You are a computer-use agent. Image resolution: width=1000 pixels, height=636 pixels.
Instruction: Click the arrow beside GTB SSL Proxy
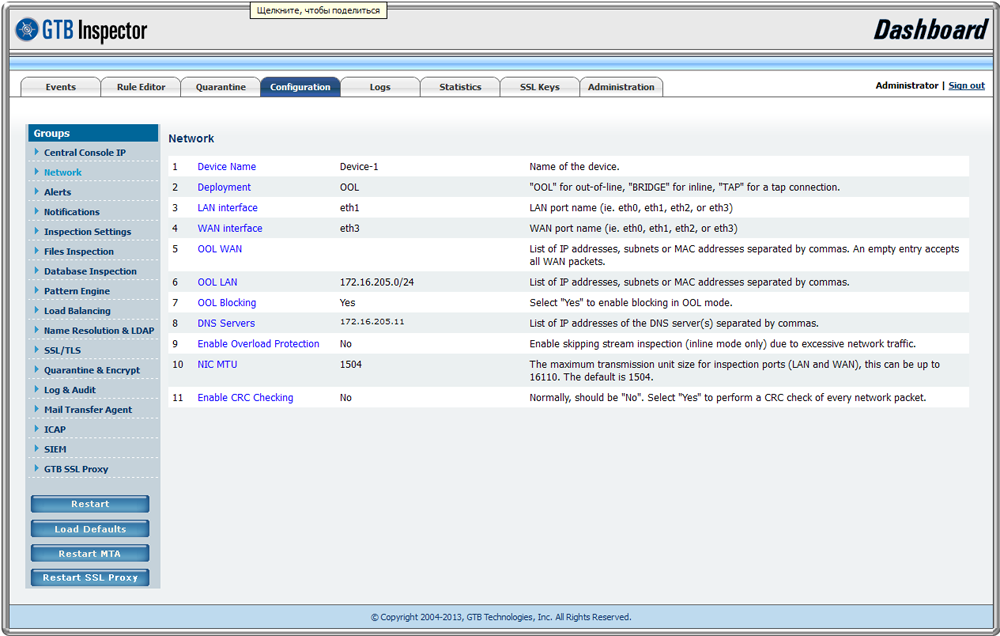click(x=36, y=468)
